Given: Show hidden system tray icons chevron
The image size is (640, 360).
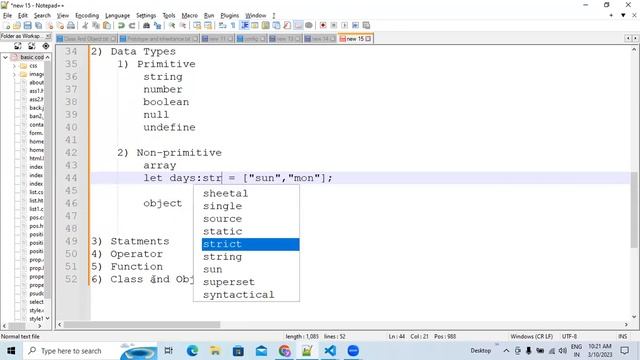Looking at the screenshot, I should (x=506, y=351).
